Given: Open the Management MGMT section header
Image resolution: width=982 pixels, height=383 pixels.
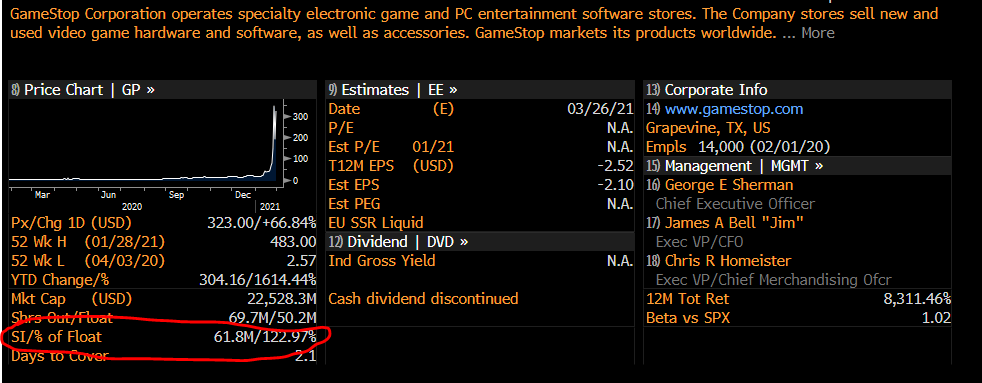Looking at the screenshot, I should pos(797,166).
